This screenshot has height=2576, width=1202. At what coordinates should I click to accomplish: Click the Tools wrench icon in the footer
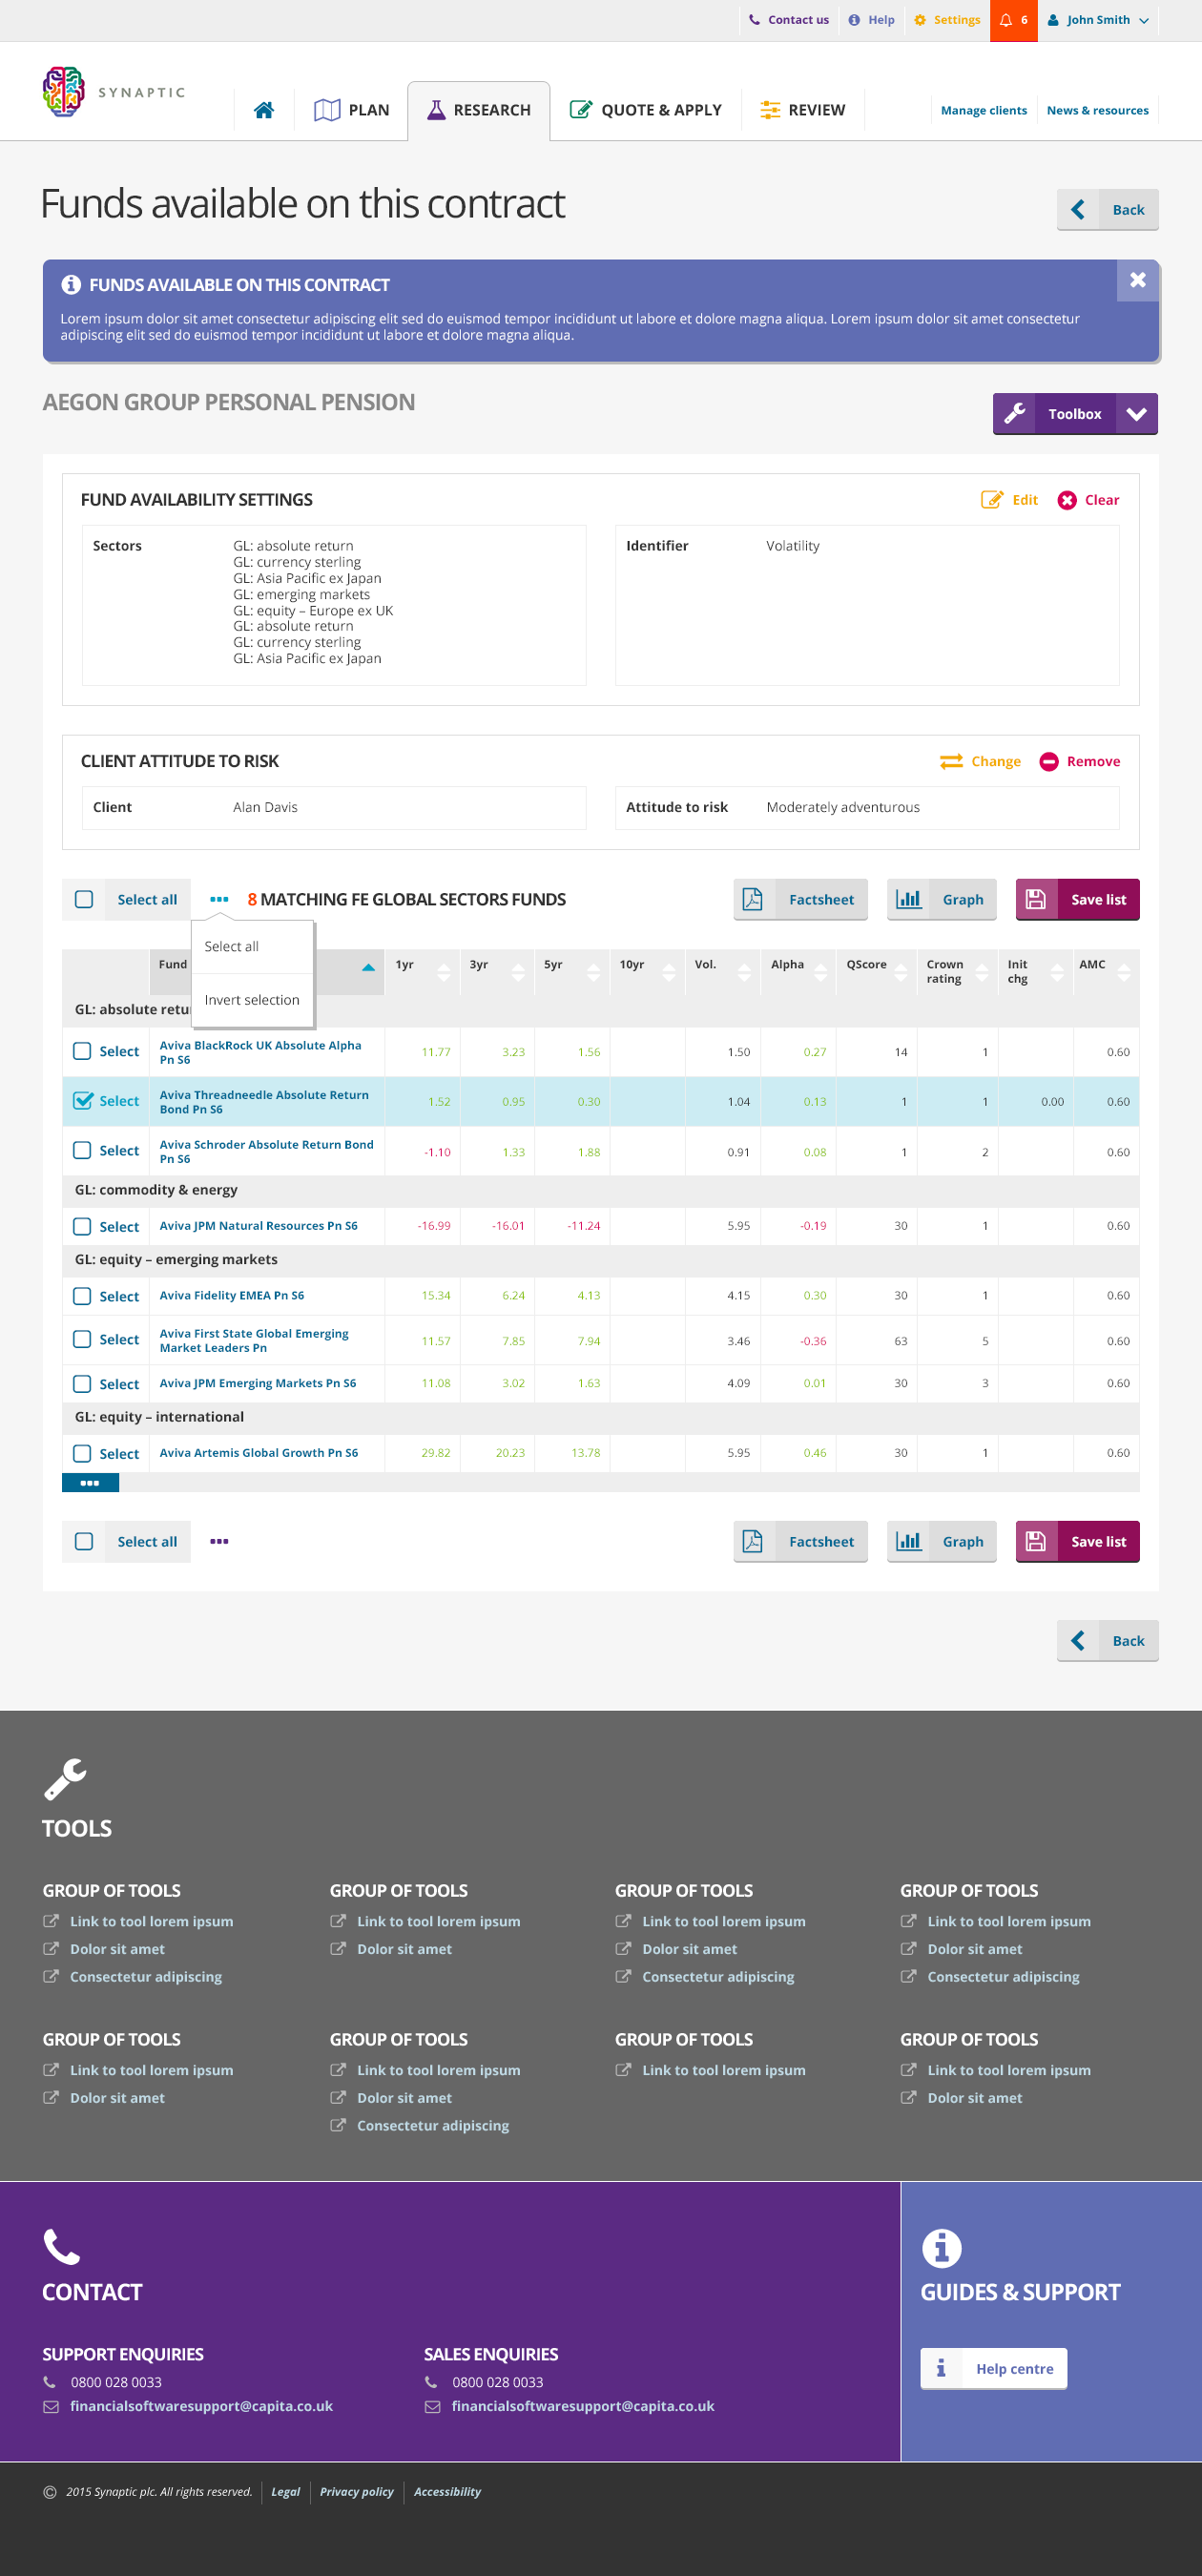(x=65, y=1780)
